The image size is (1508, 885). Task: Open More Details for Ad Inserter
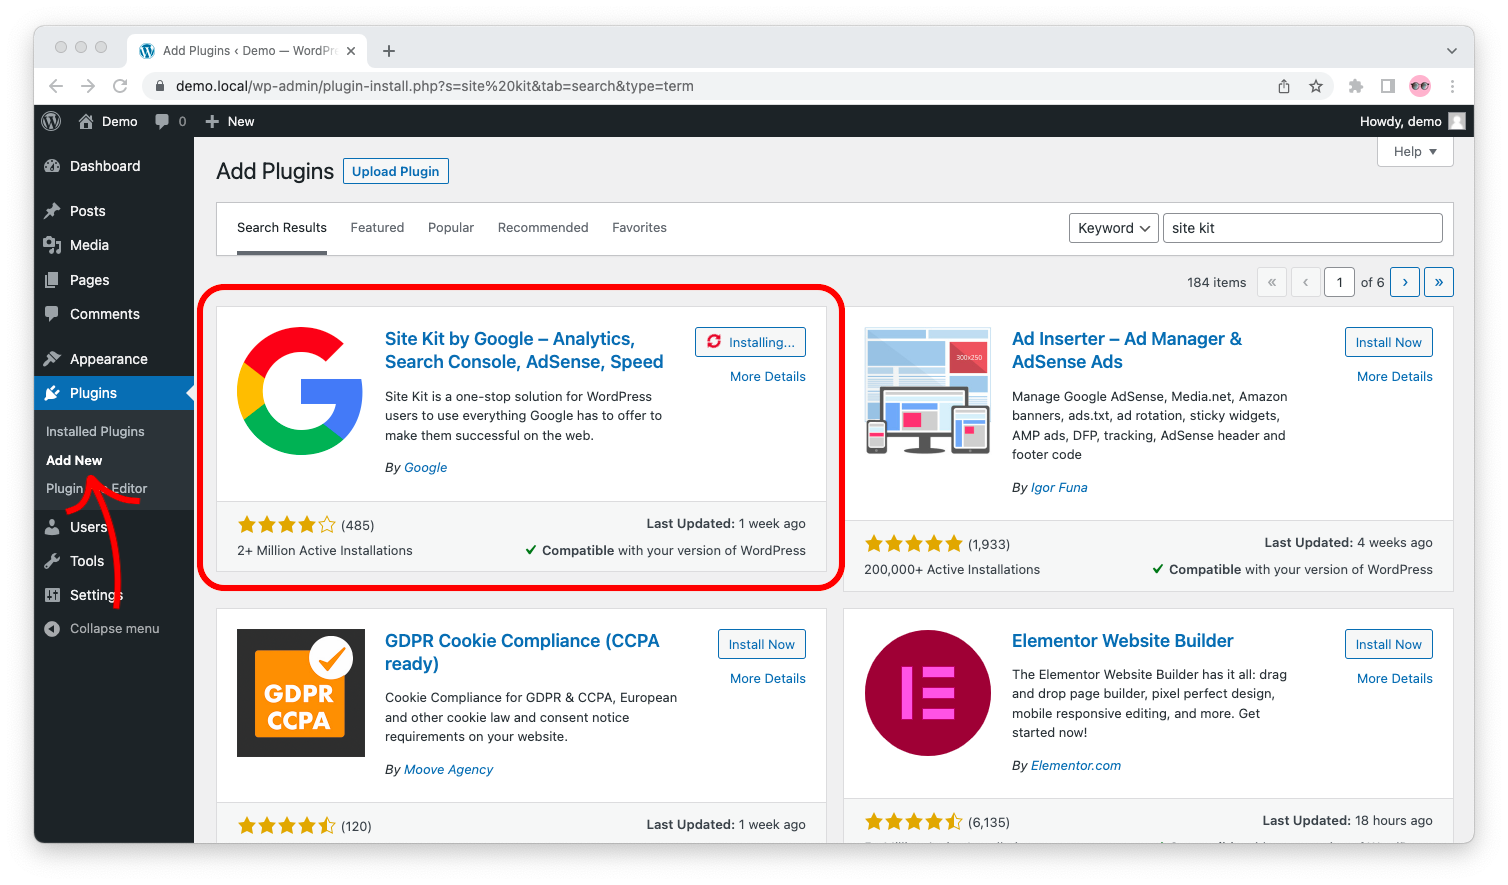[1394, 377]
